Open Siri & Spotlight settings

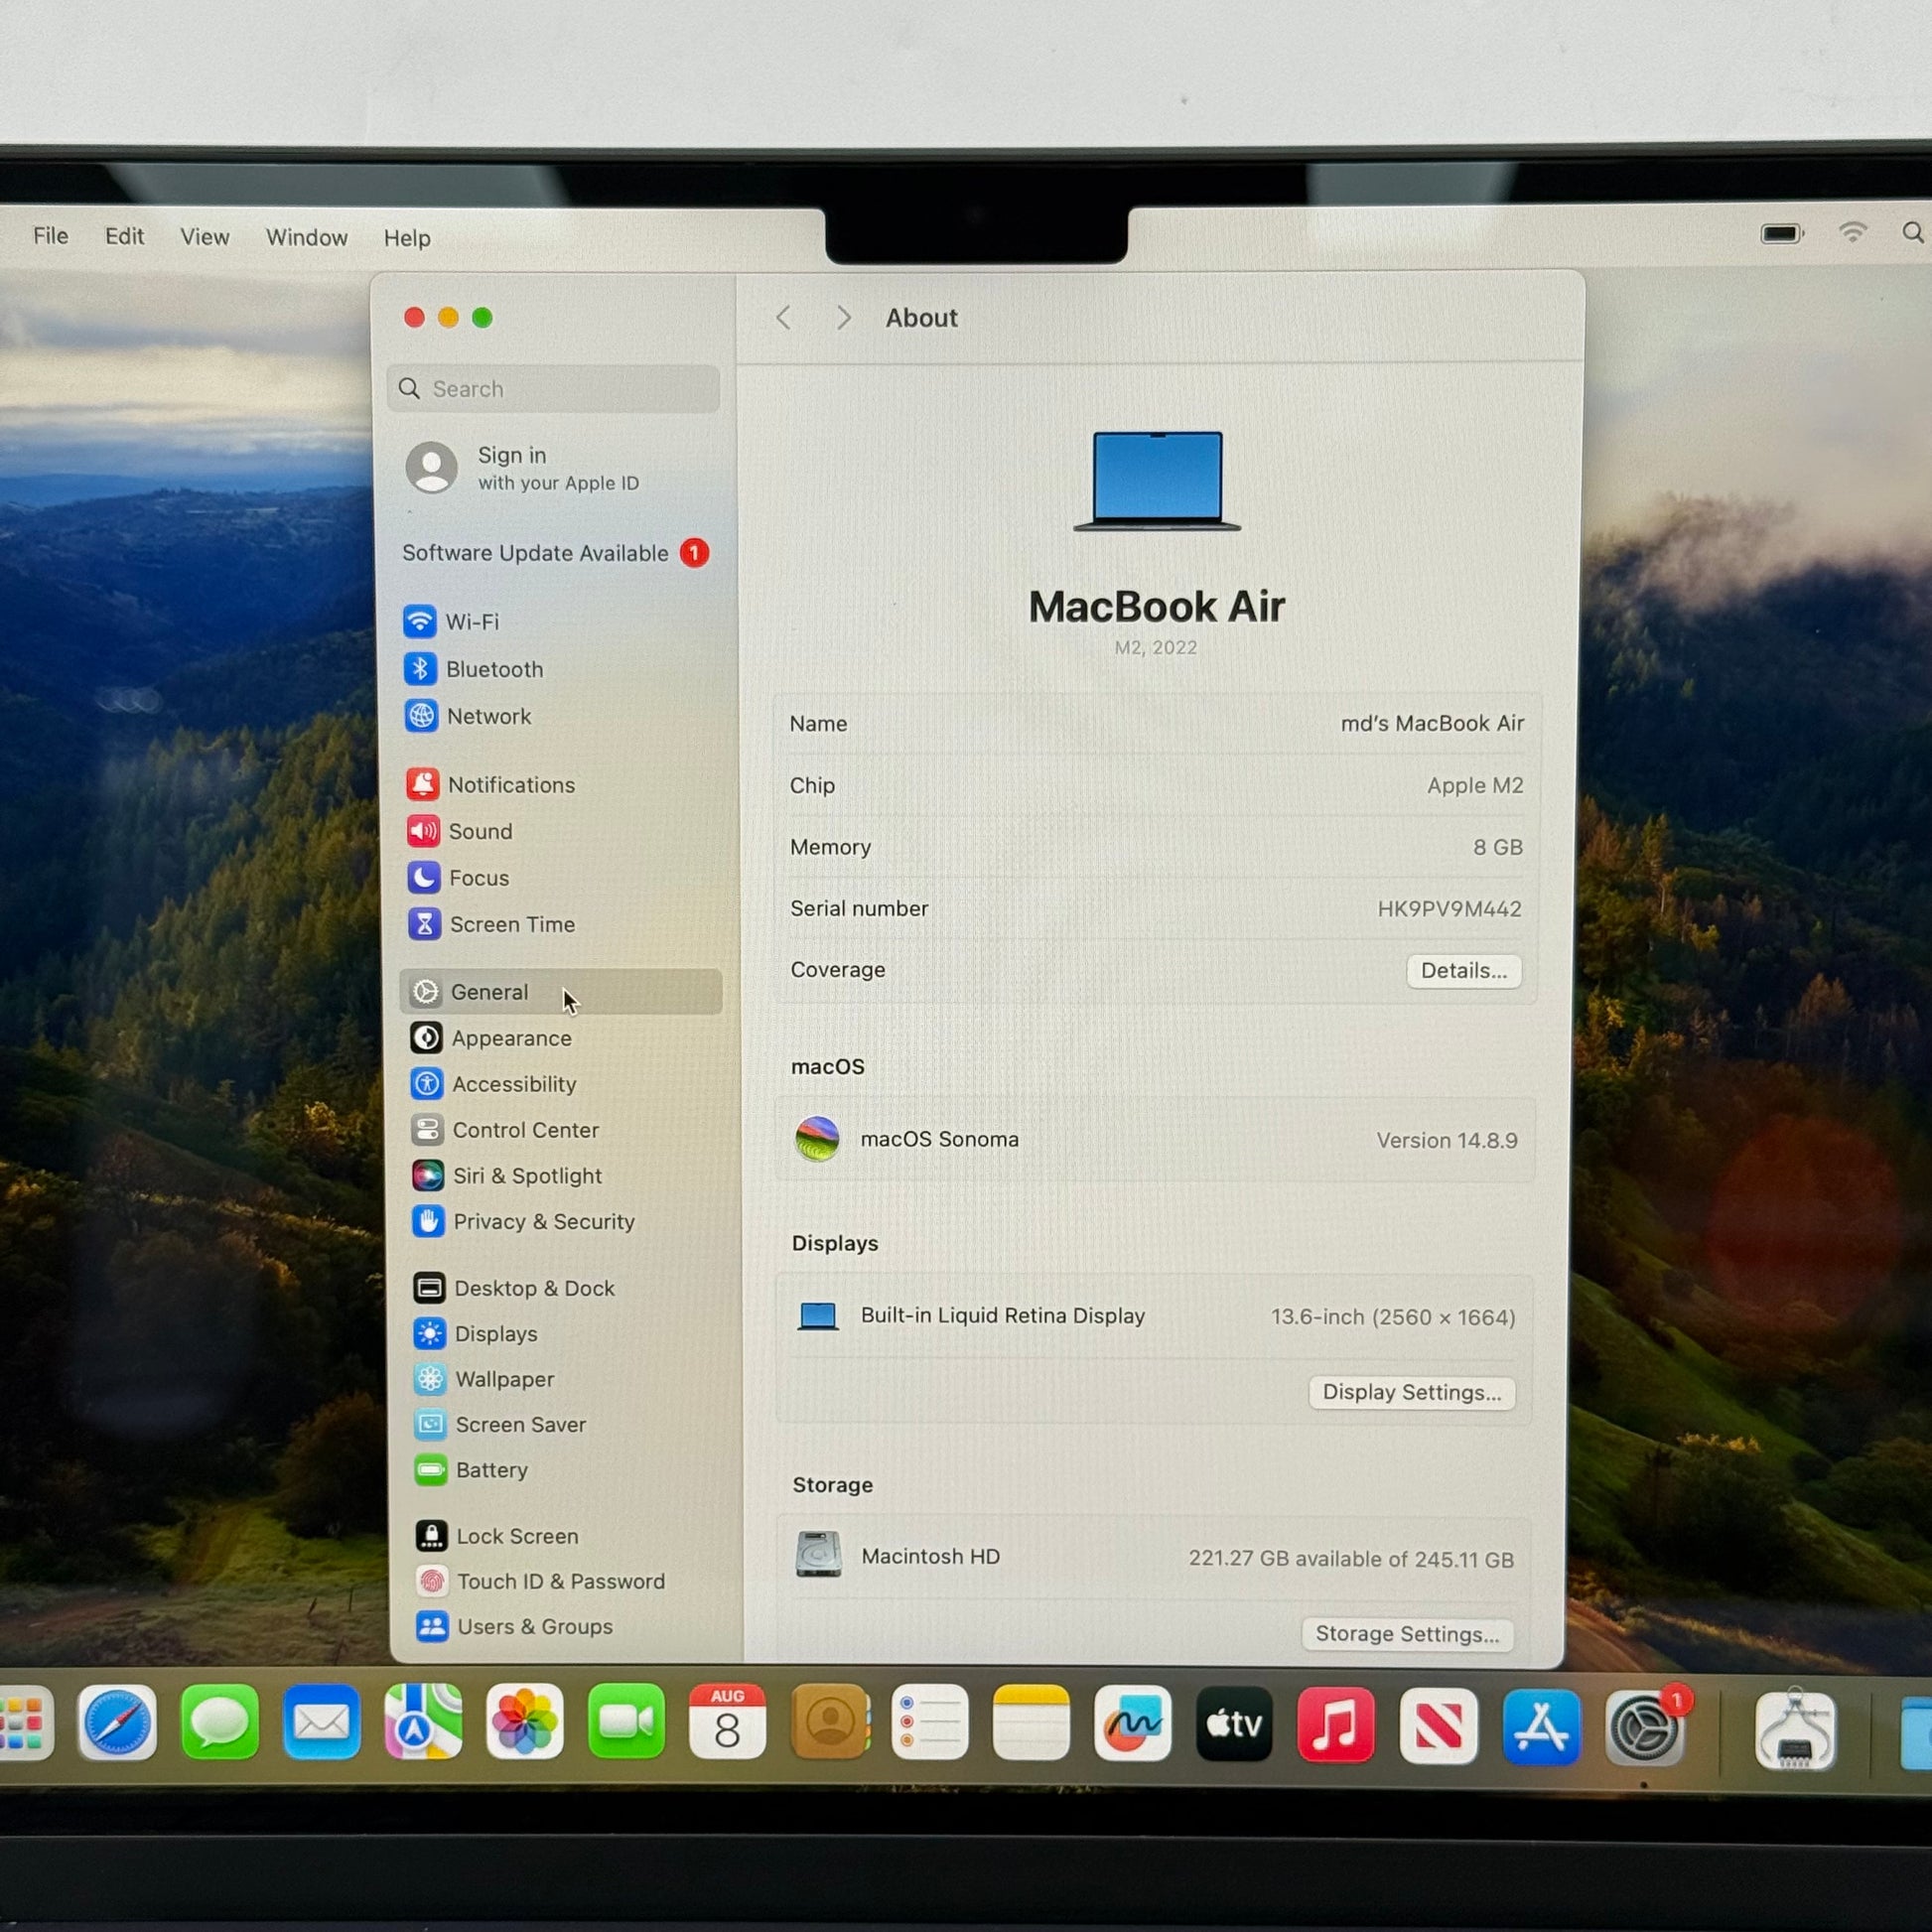click(508, 1176)
